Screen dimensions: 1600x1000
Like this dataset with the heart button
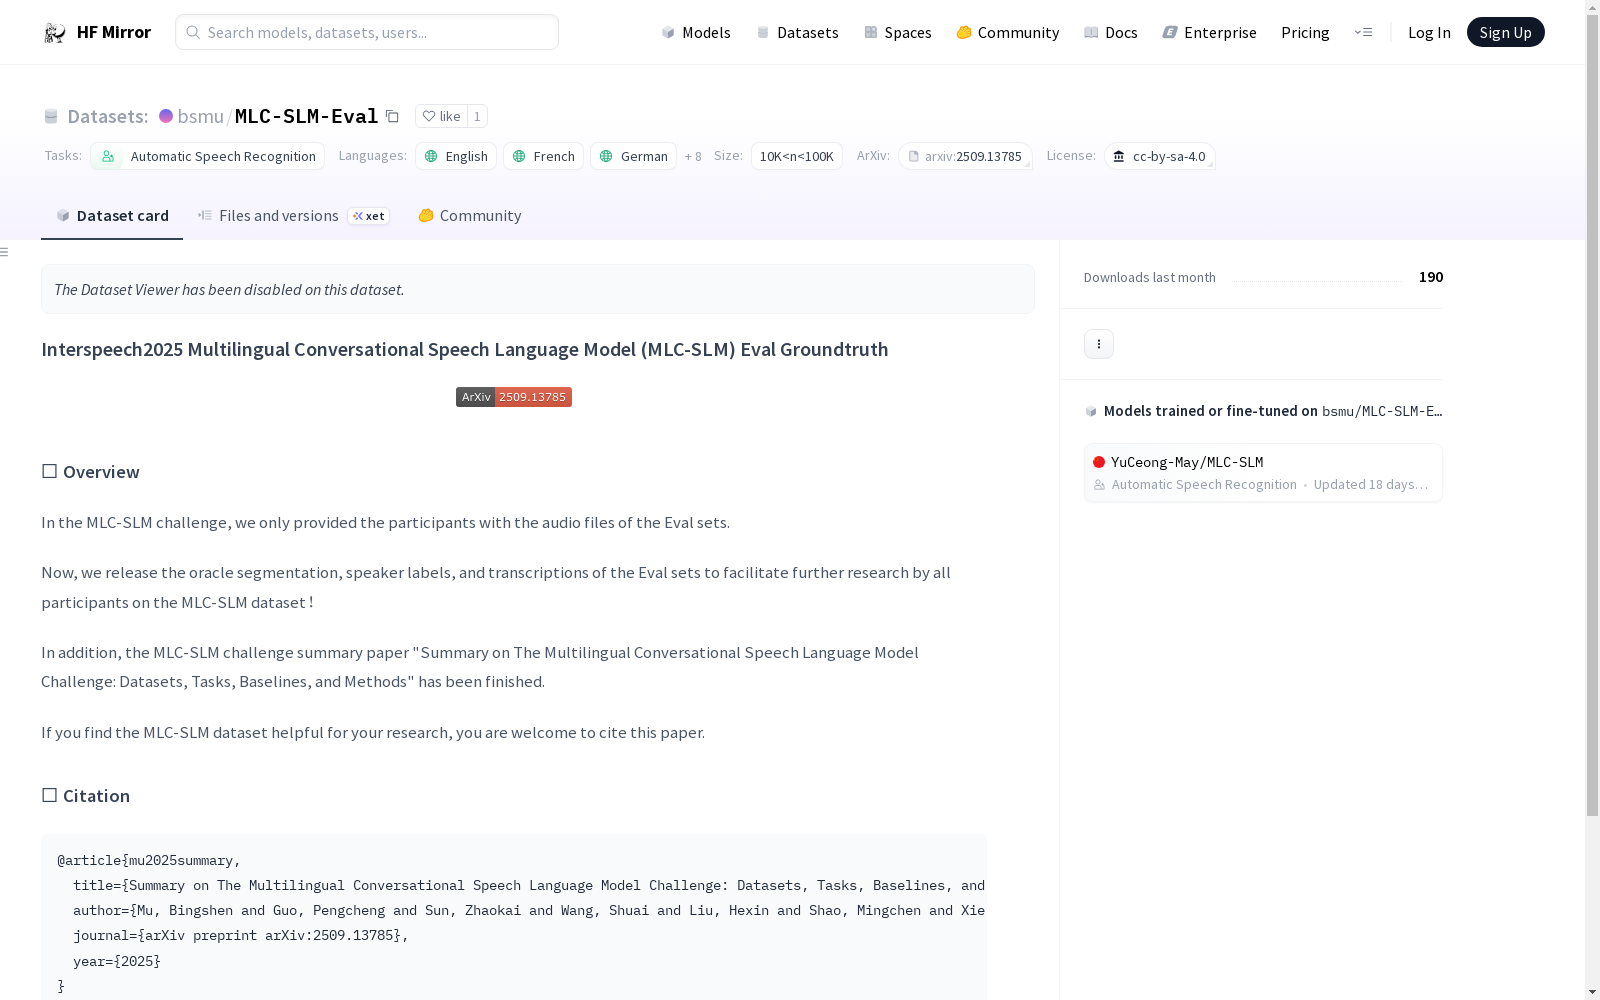pyautogui.click(x=441, y=116)
